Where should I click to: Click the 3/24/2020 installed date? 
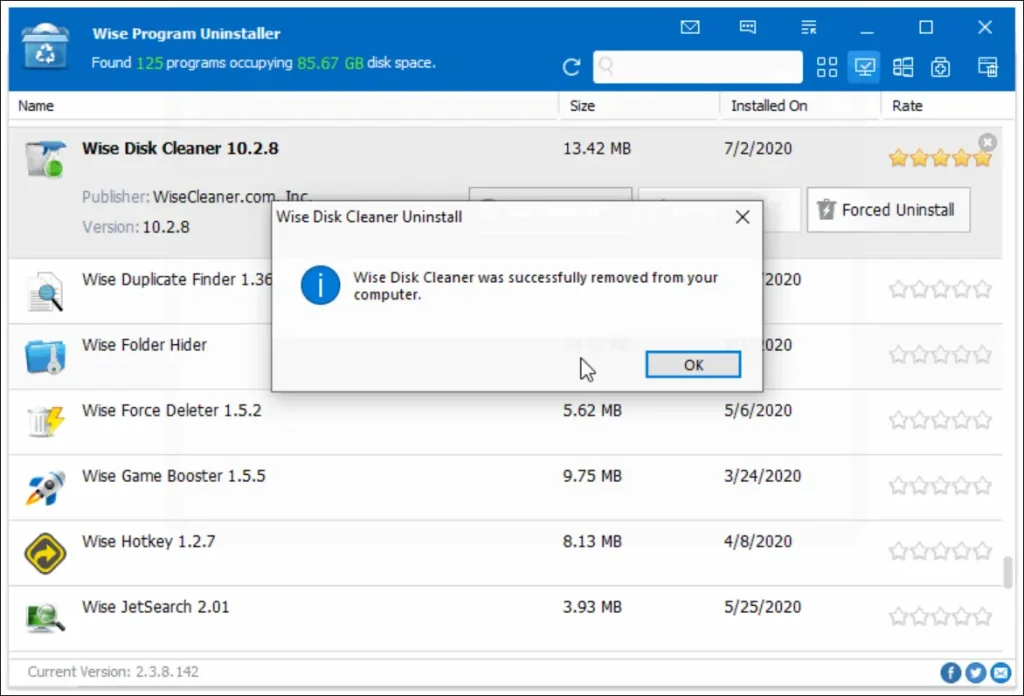[762, 476]
